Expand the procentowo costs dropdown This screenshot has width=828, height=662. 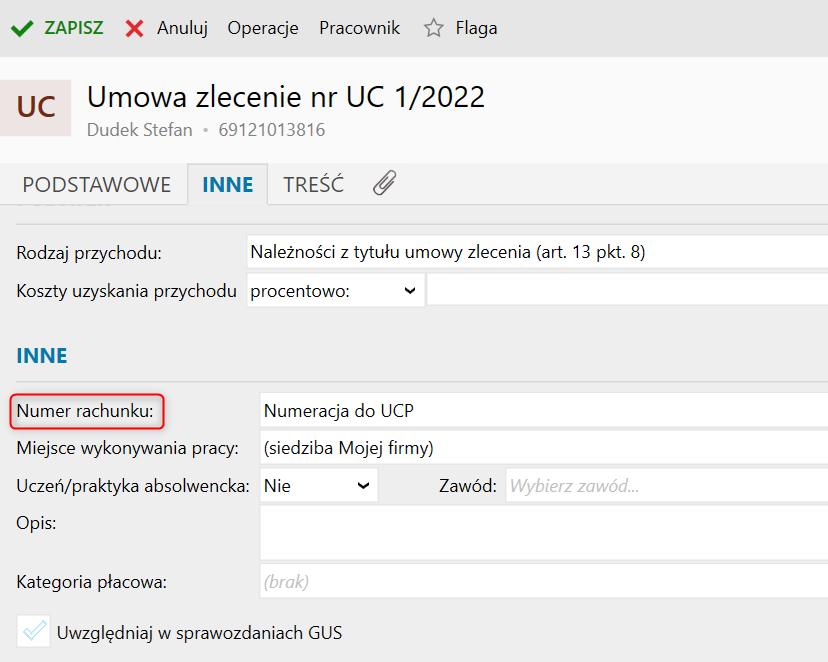[335, 290]
